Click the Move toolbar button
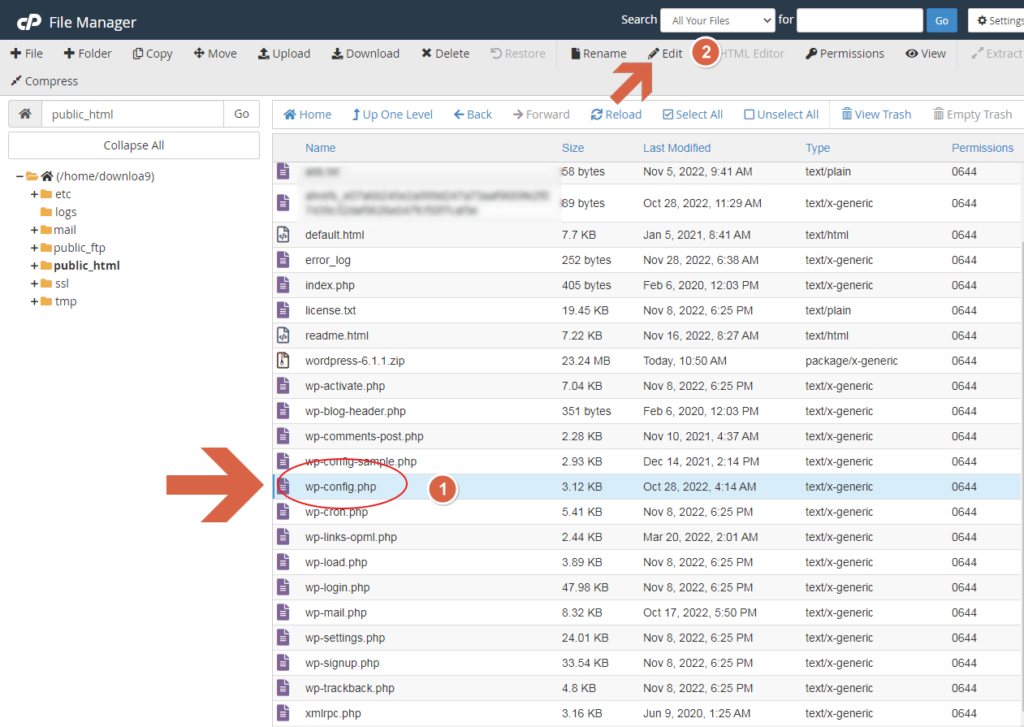This screenshot has height=727, width=1024. point(215,54)
